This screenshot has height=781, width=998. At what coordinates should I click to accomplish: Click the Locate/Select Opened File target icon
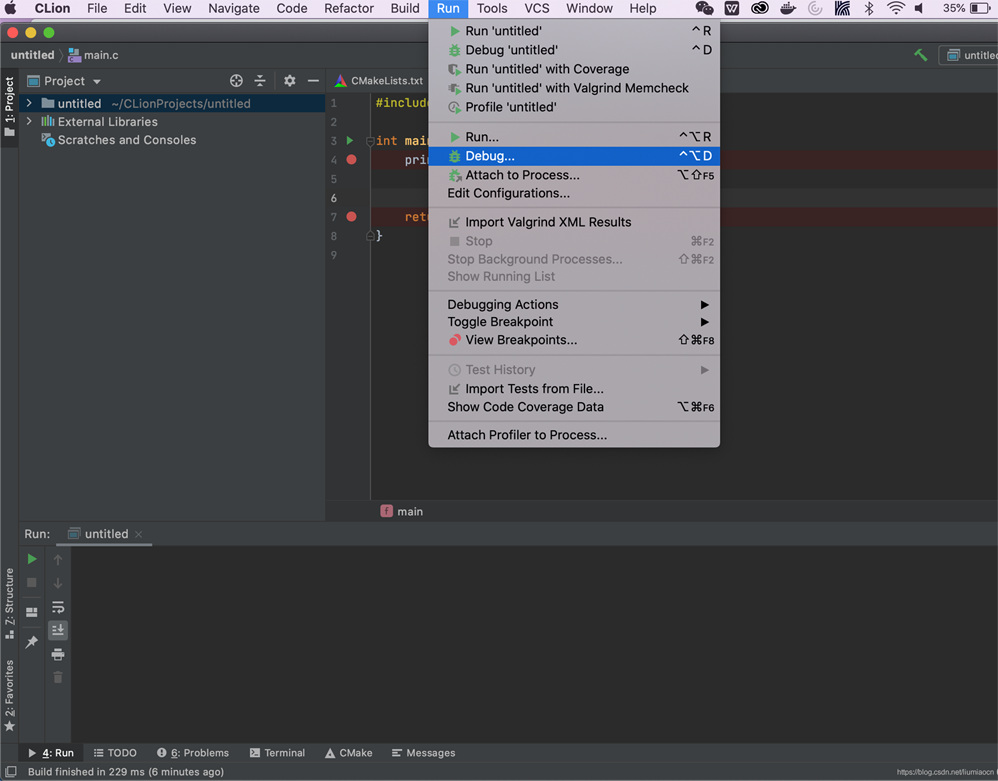236,81
